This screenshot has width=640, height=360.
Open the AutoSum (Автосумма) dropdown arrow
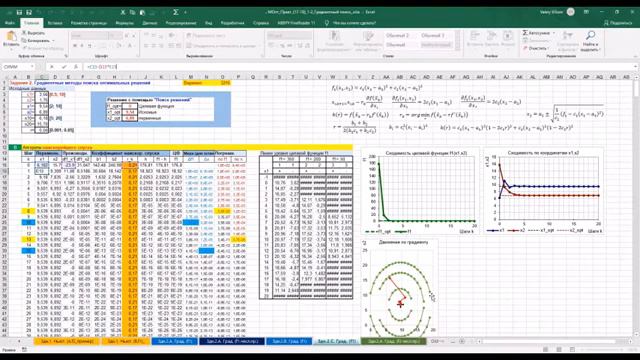pyautogui.click(x=553, y=33)
